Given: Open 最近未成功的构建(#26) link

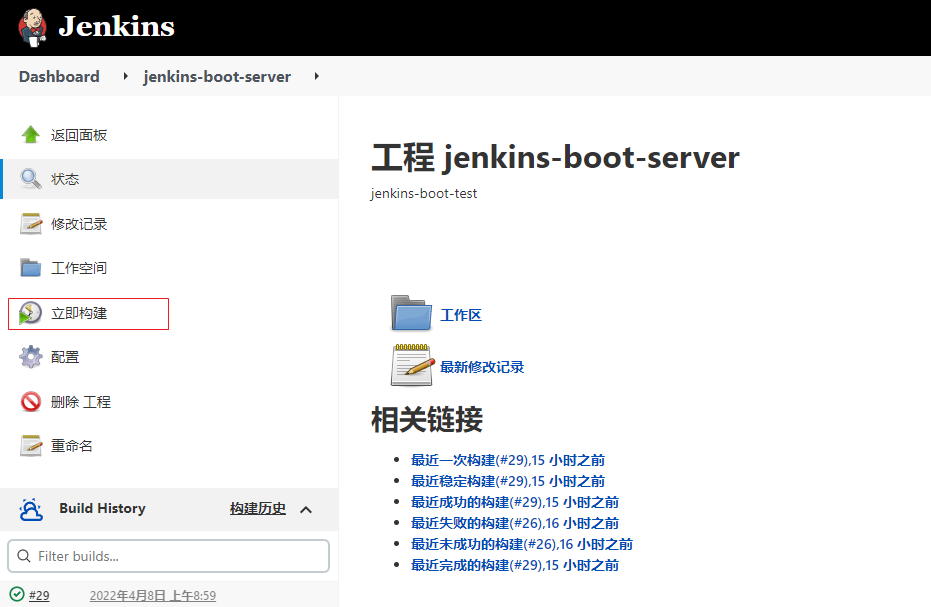Looking at the screenshot, I should point(522,544).
